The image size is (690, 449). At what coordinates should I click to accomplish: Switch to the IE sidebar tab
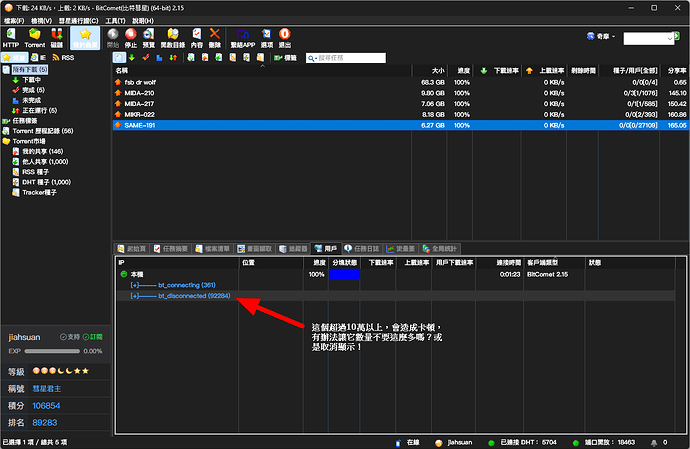[x=39, y=58]
